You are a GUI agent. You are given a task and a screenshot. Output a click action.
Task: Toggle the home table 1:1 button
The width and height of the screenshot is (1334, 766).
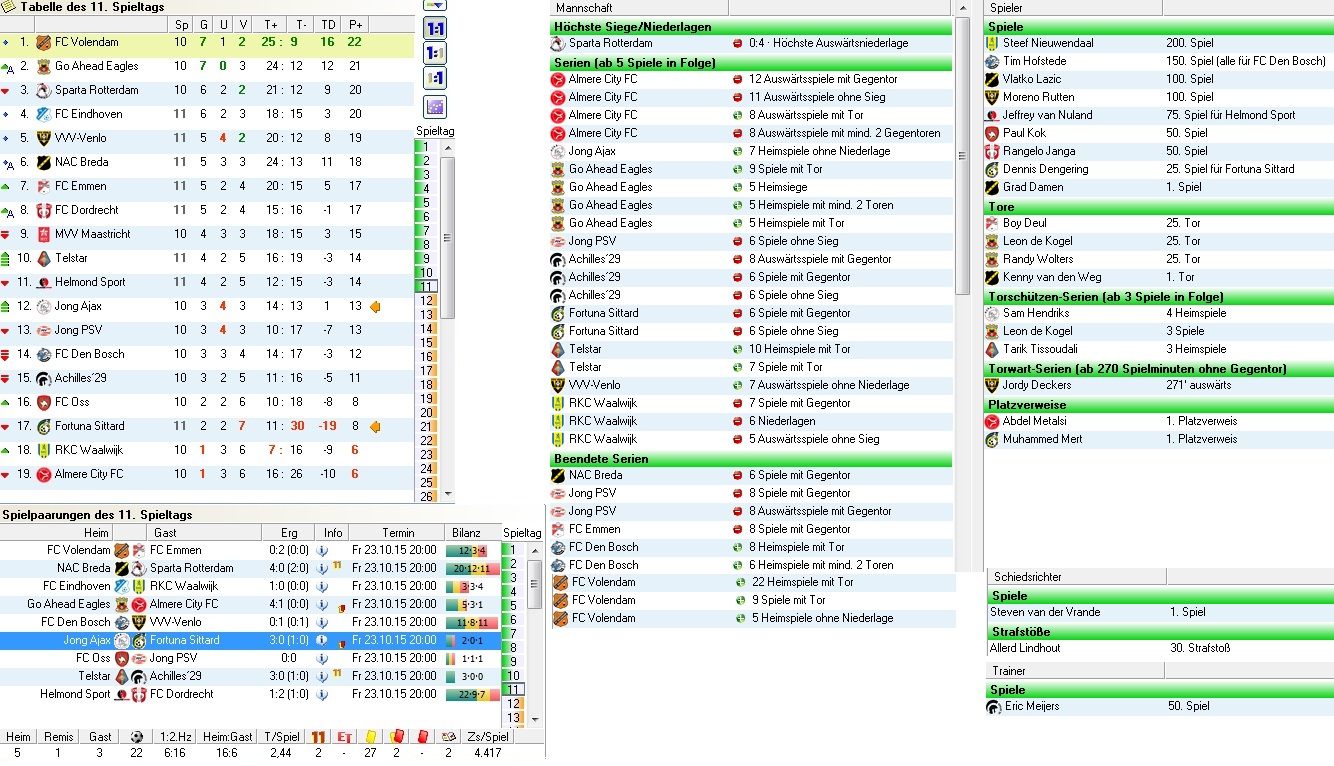tap(435, 53)
